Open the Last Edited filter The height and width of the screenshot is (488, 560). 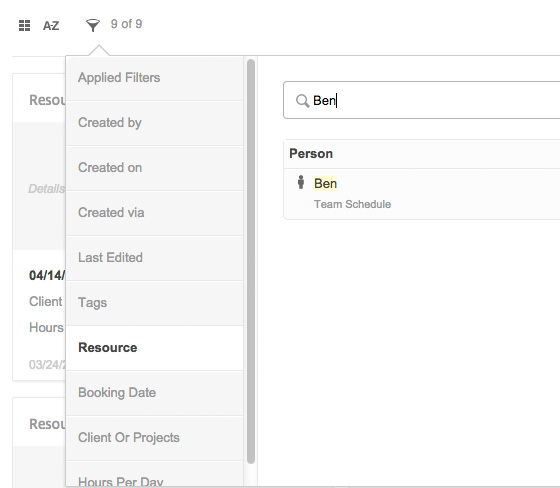coord(155,258)
